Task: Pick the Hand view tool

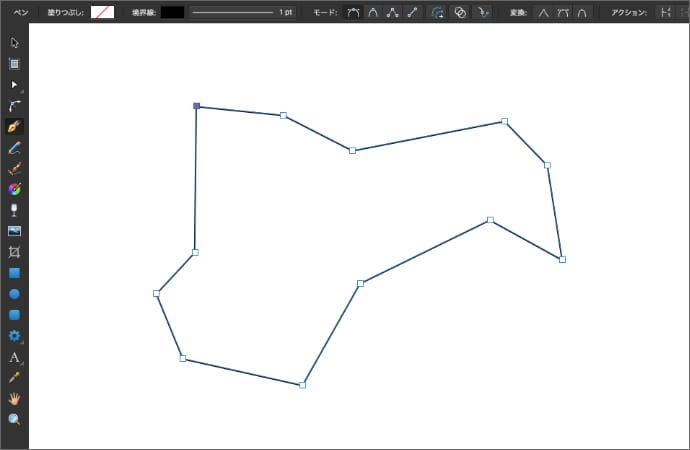Action: tap(14, 398)
